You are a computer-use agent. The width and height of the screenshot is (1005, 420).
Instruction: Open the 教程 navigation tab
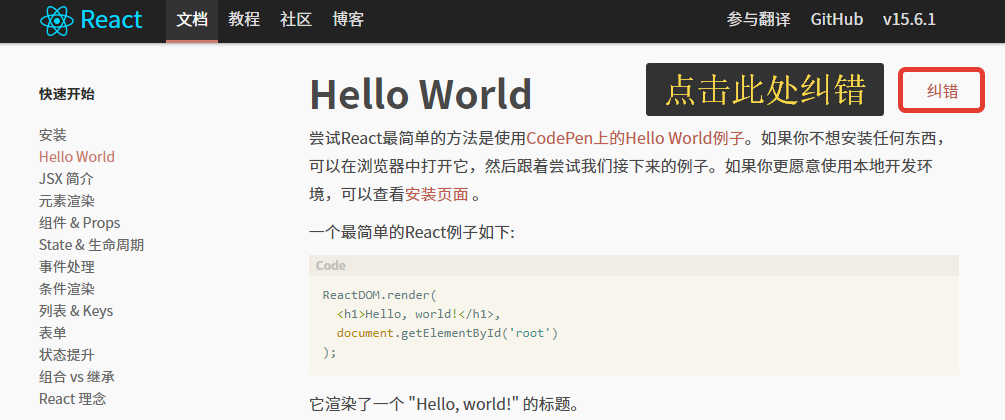coord(244,20)
